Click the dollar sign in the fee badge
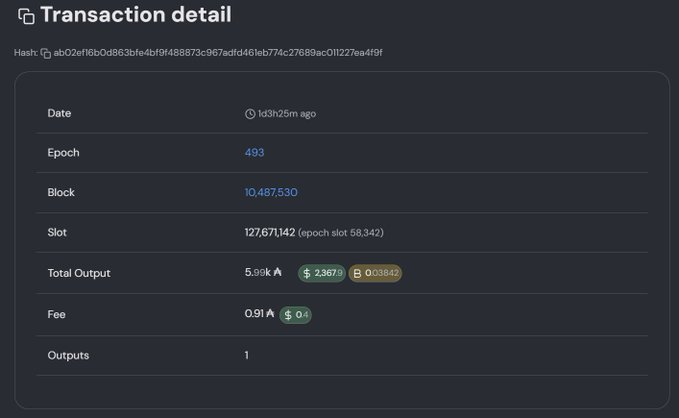The image size is (679, 418). 288,315
